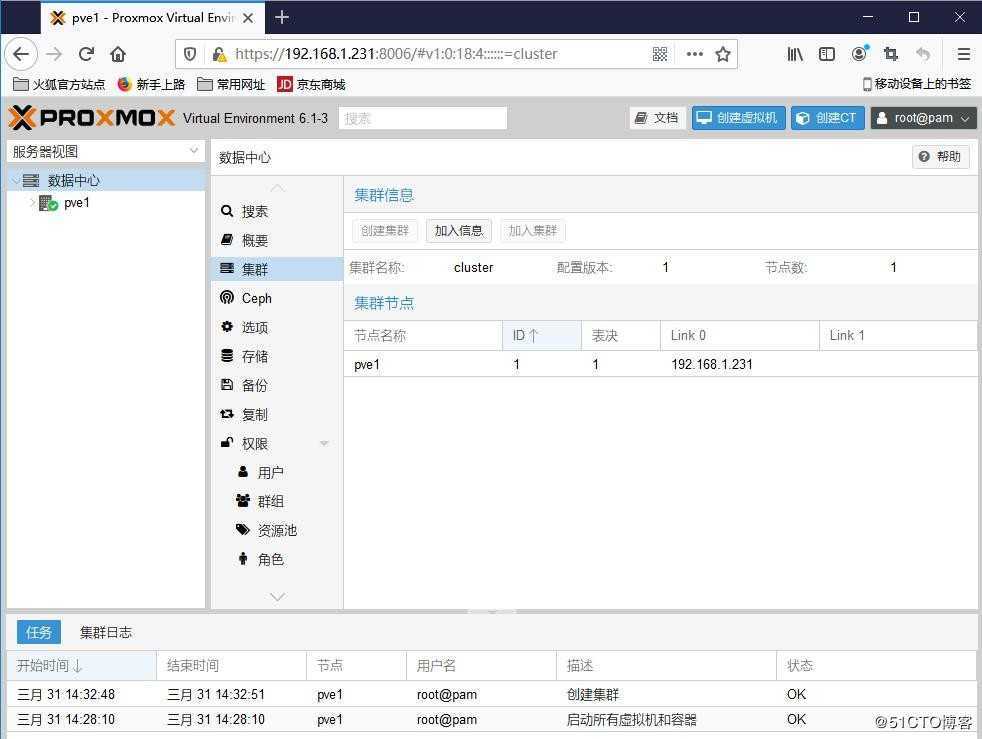
Task: Open Firefox account avatar icon
Action: [x=859, y=54]
